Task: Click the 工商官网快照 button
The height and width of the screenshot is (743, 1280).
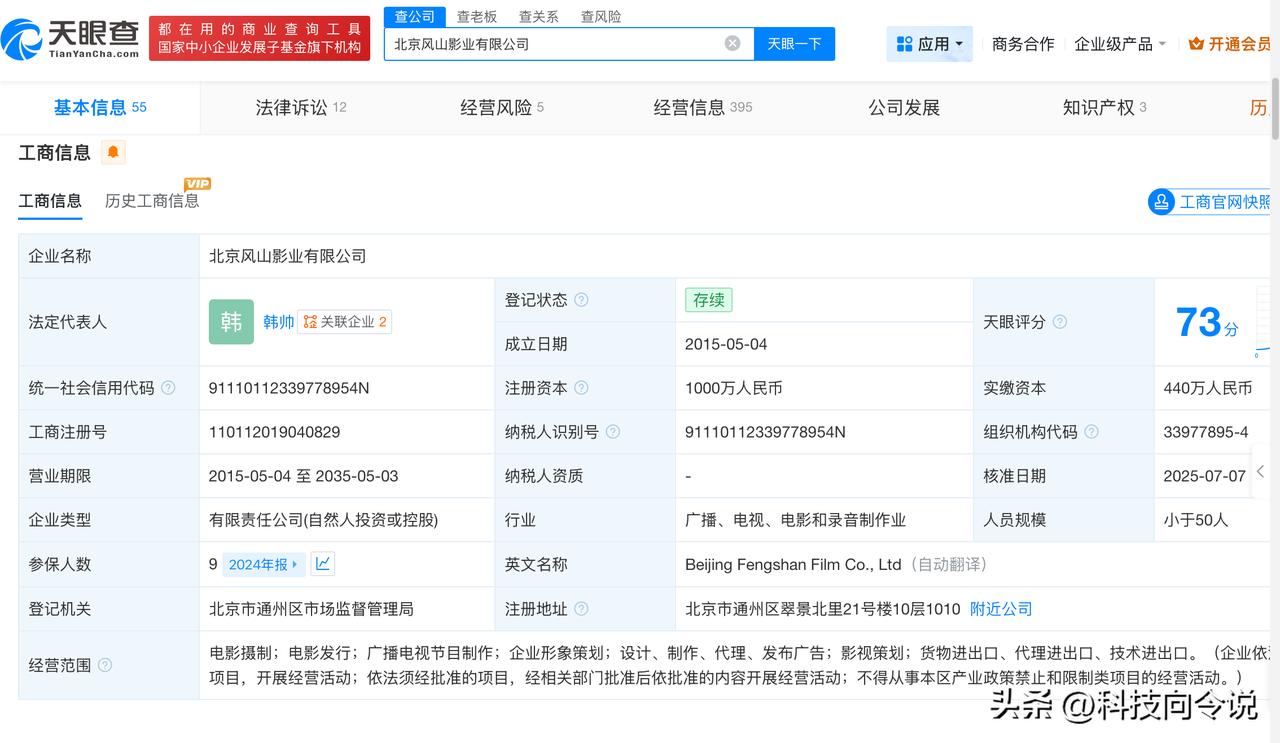Action: (x=1211, y=202)
